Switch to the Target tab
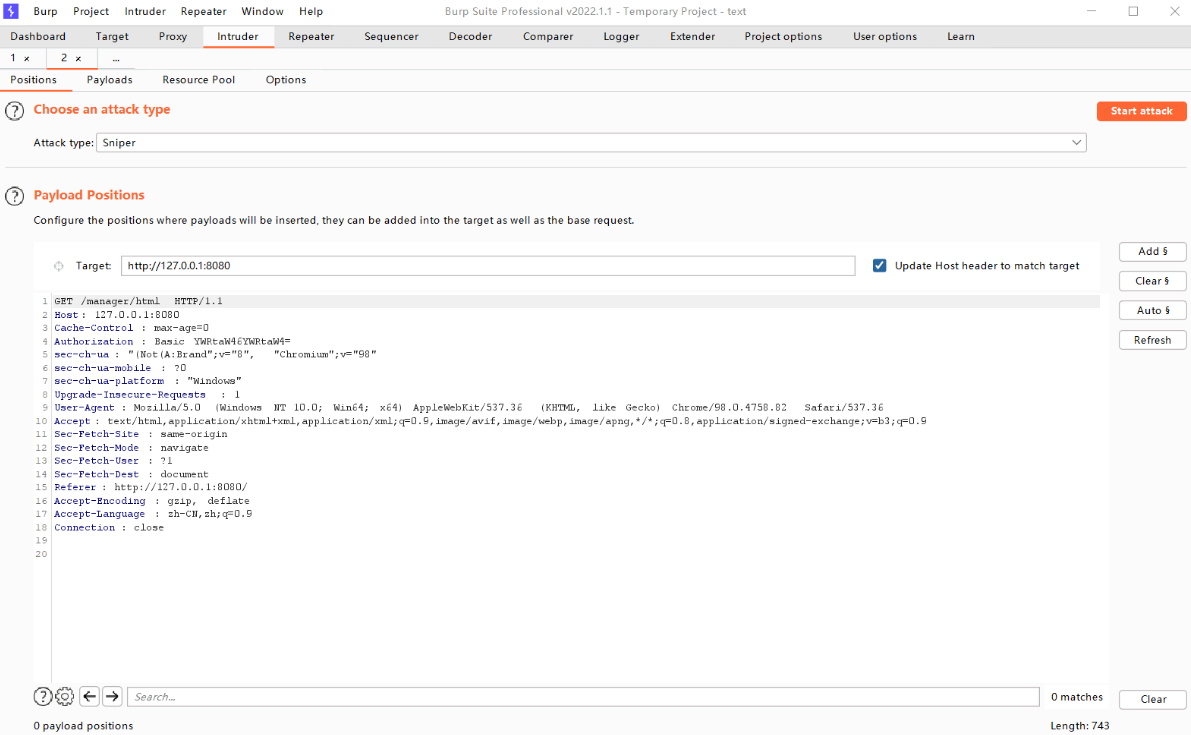 [112, 36]
